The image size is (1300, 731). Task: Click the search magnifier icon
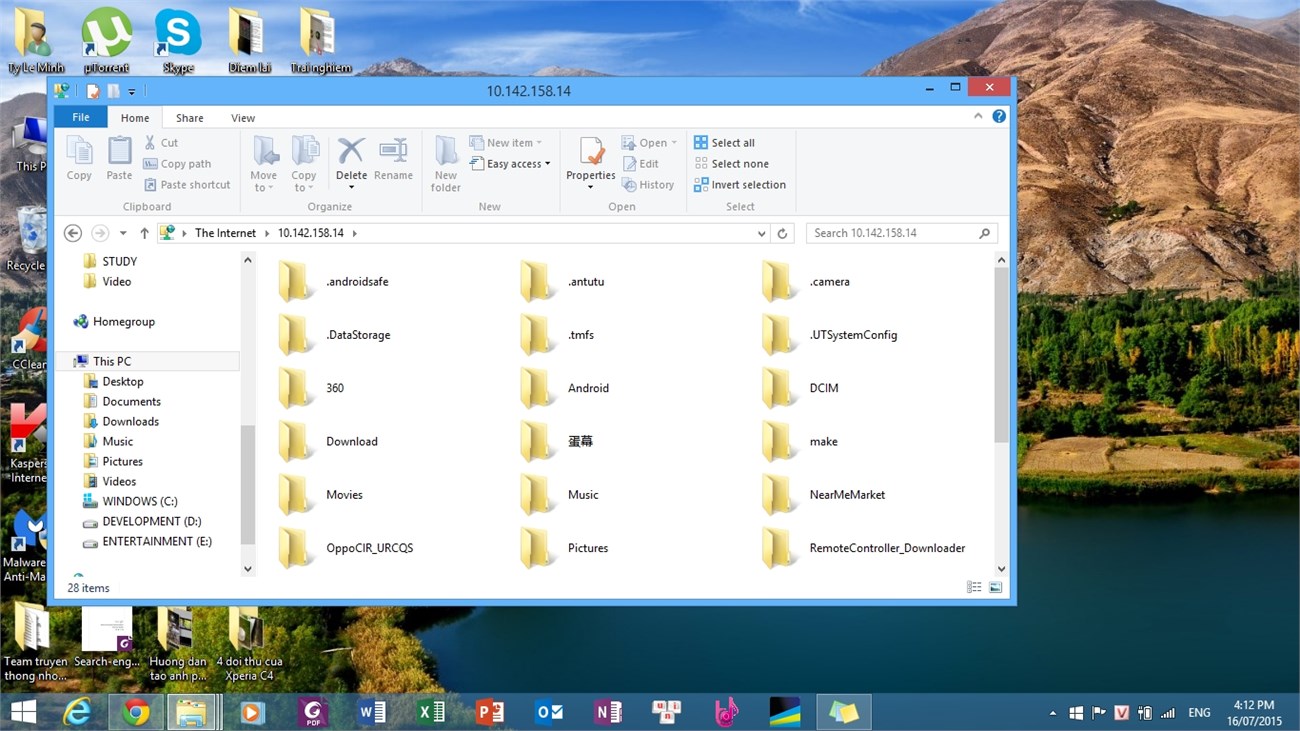pos(985,233)
